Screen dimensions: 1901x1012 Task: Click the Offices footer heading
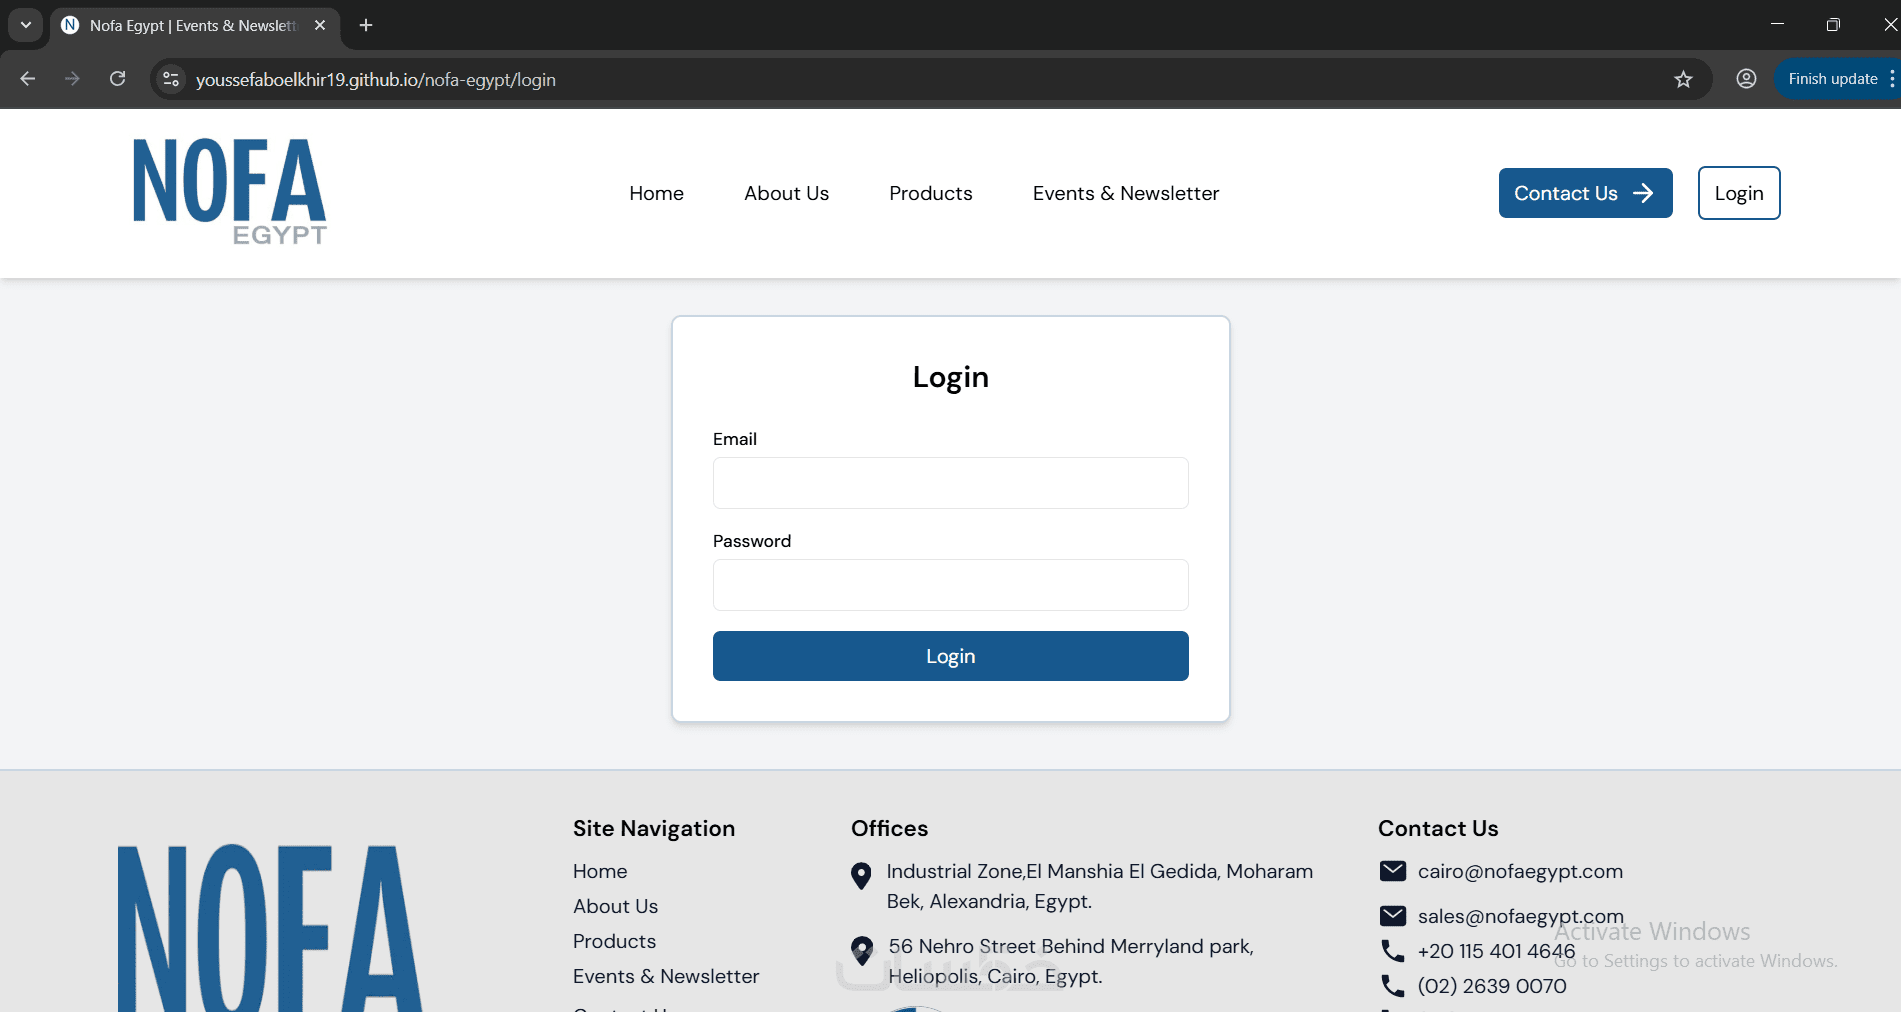click(889, 828)
